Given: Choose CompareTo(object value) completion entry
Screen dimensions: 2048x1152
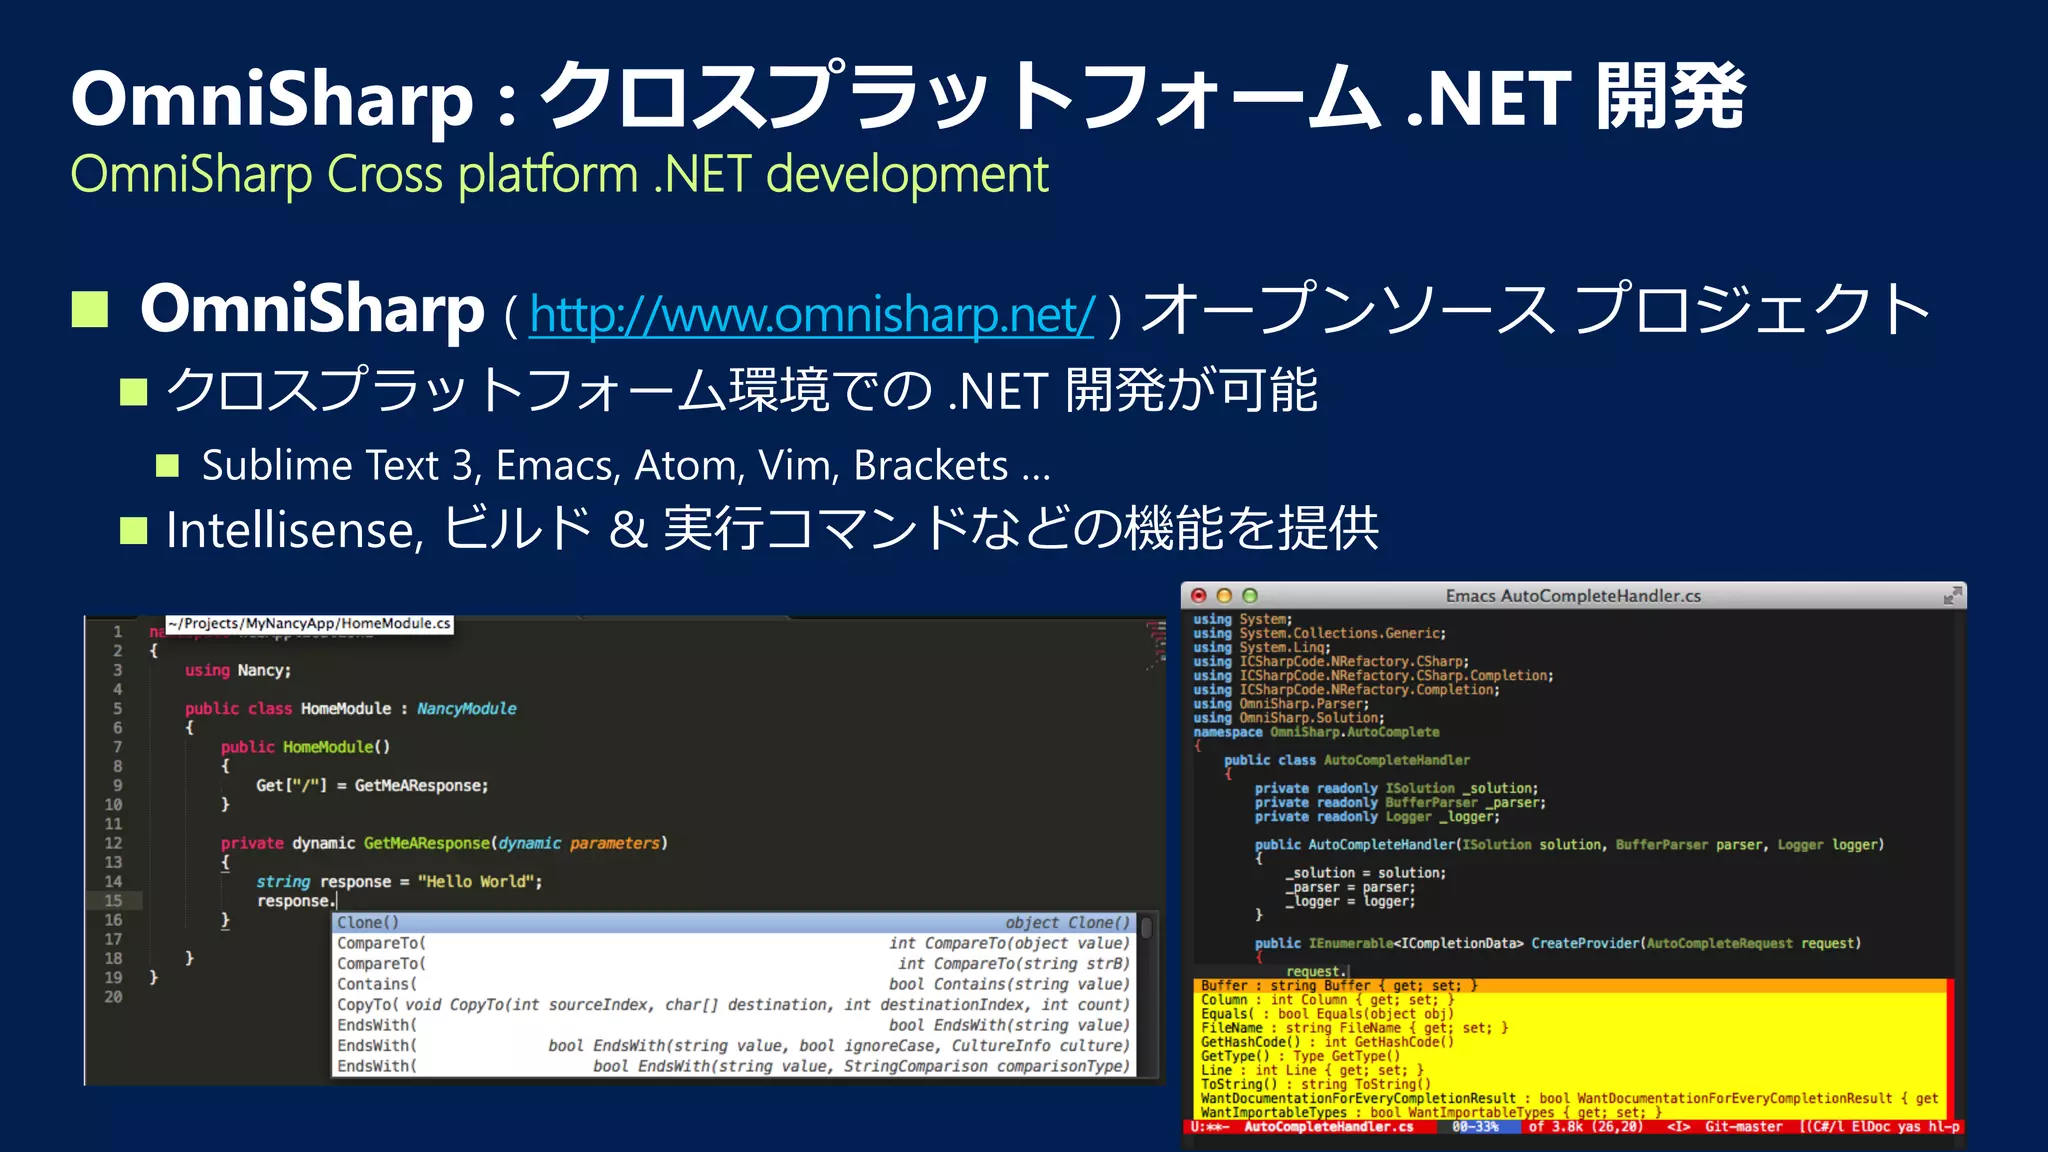Looking at the screenshot, I should point(734,943).
